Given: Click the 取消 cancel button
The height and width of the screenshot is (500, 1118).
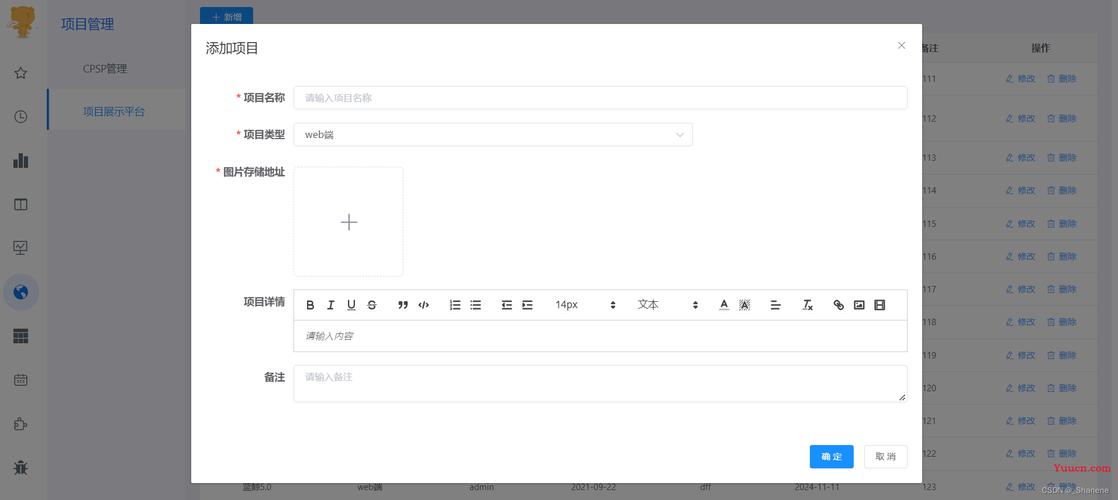Looking at the screenshot, I should click(885, 457).
